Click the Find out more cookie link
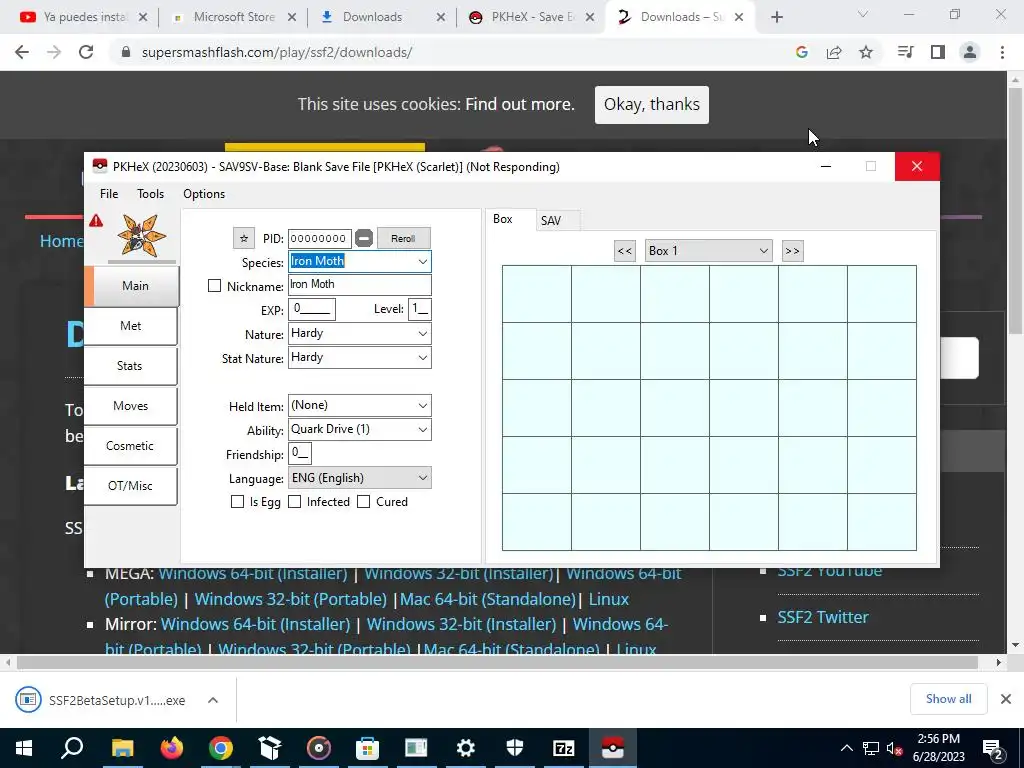 pos(520,104)
